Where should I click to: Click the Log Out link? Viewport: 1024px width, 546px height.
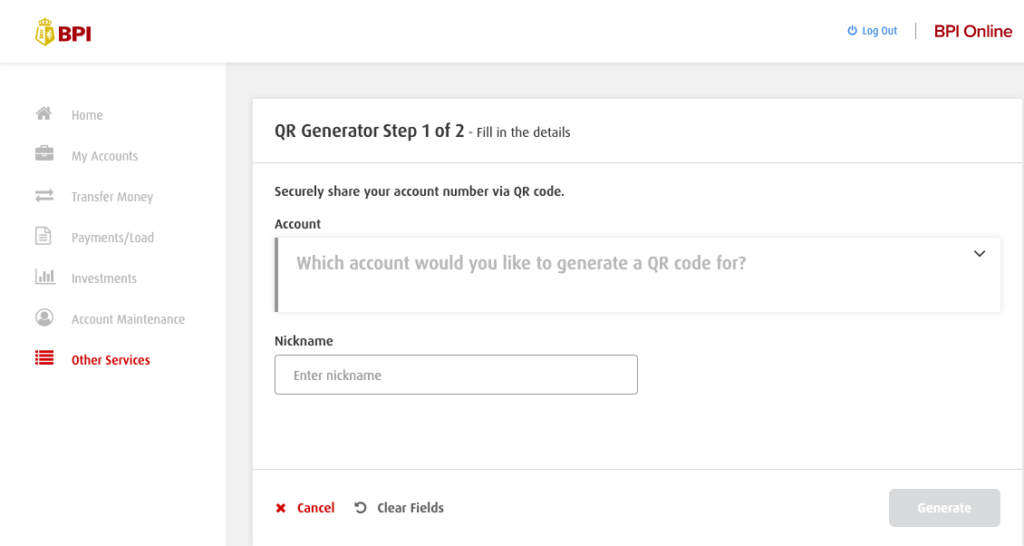[879, 31]
